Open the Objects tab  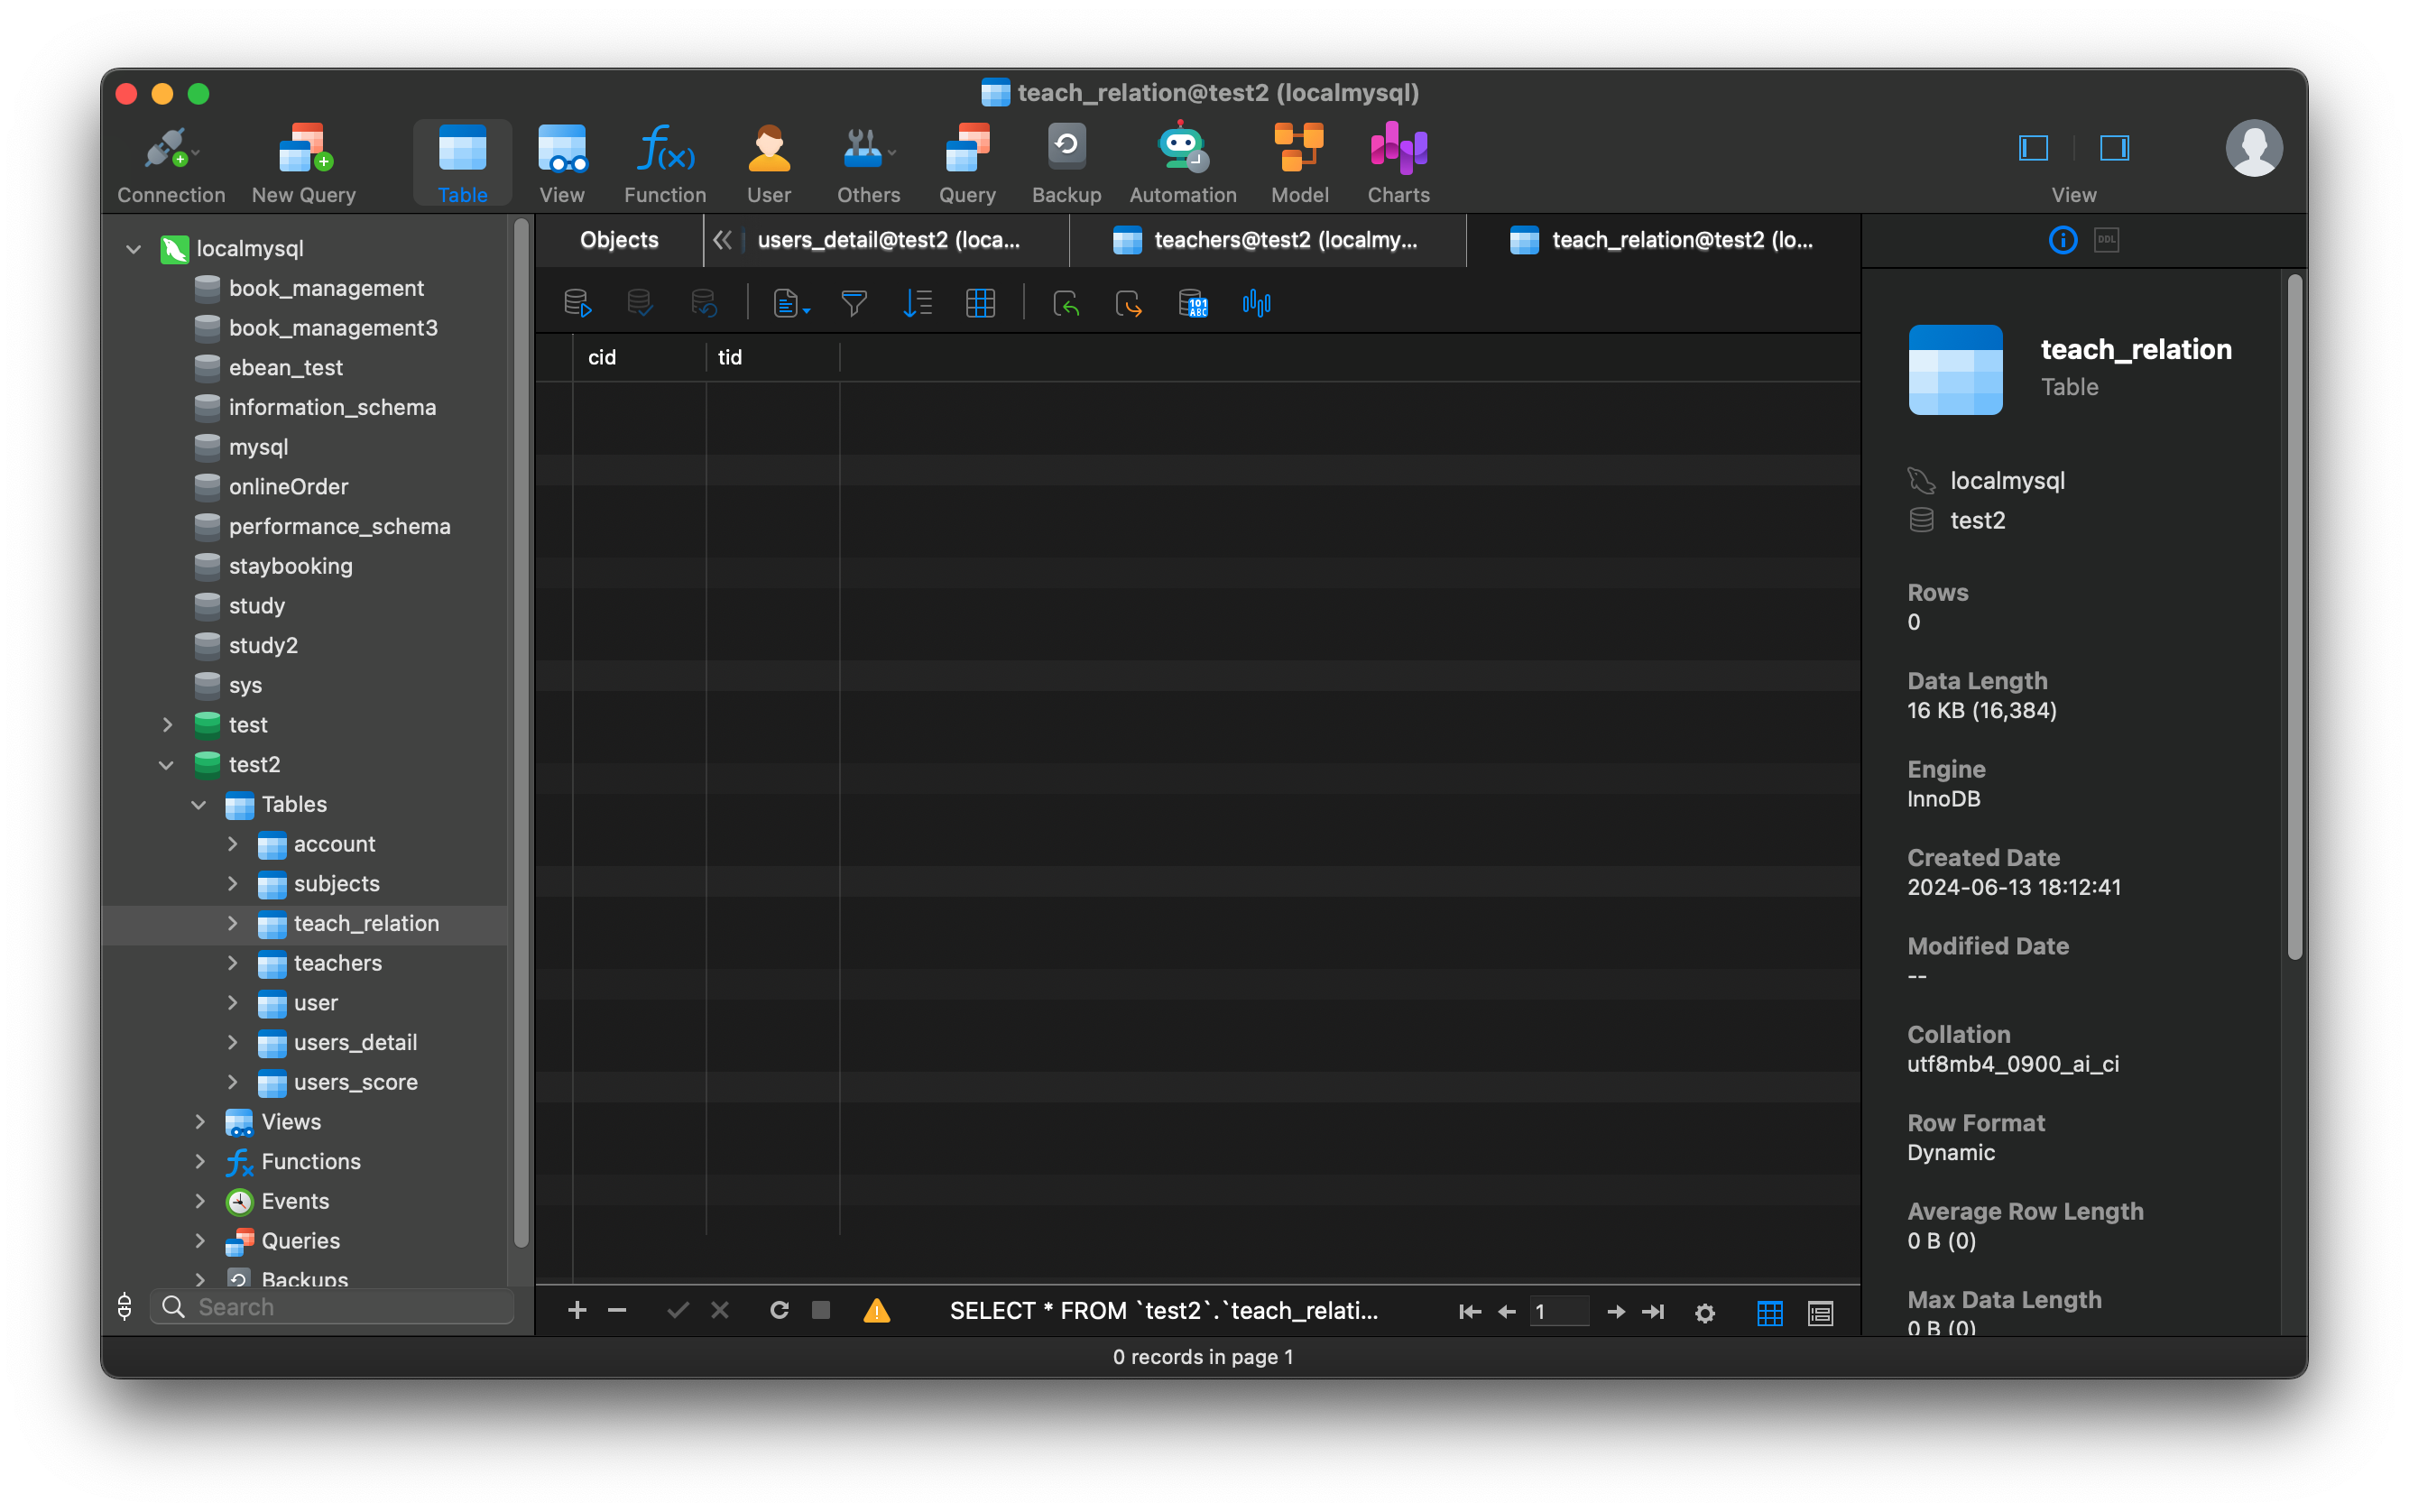[617, 240]
